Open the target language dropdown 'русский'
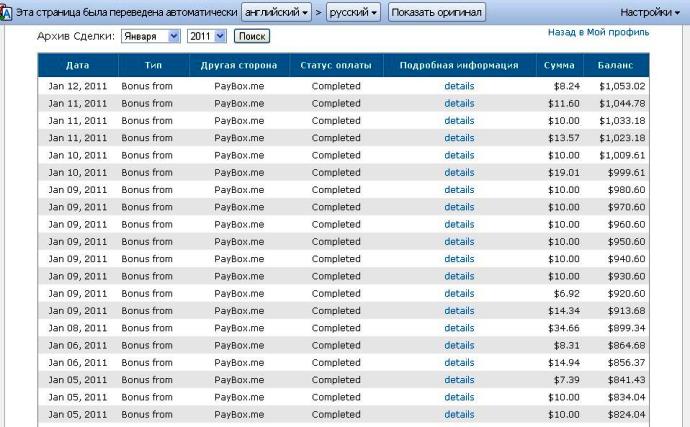The height and width of the screenshot is (427, 690). click(x=353, y=12)
